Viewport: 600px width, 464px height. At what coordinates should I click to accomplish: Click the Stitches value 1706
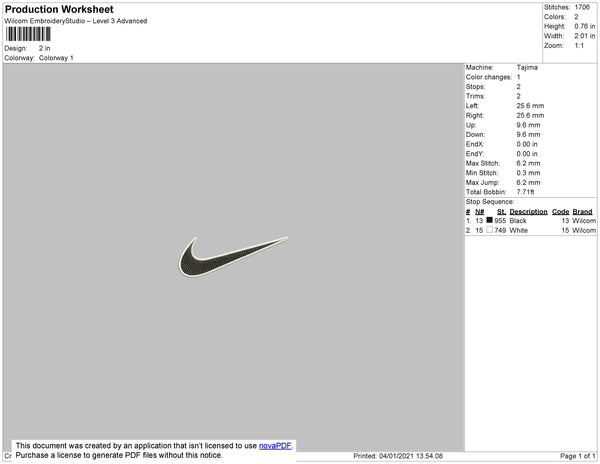(x=582, y=7)
